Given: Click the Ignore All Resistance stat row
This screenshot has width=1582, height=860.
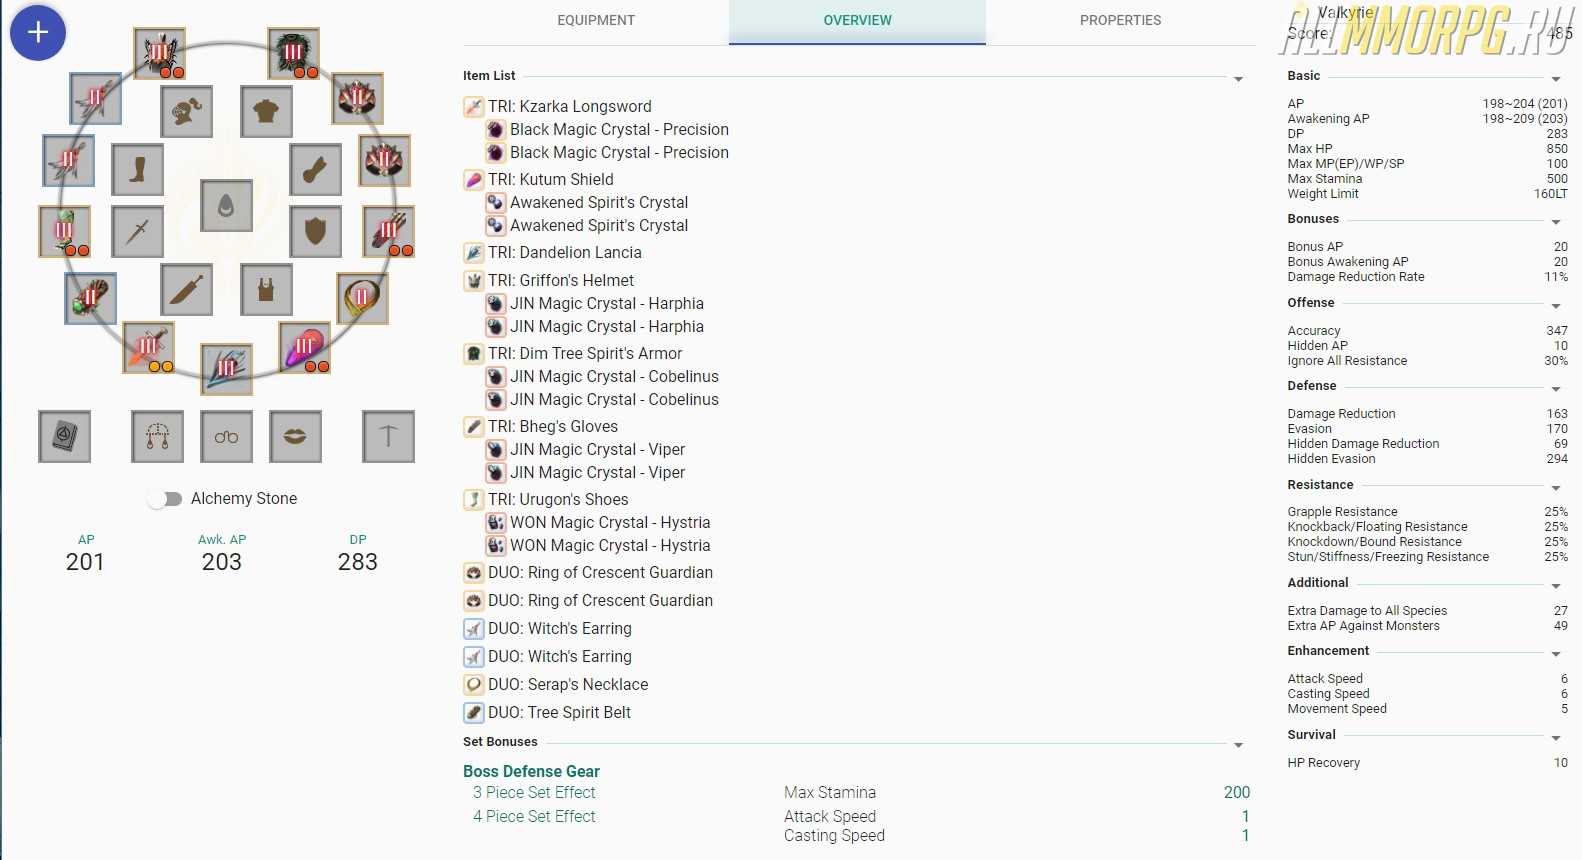Looking at the screenshot, I should 1427,361.
